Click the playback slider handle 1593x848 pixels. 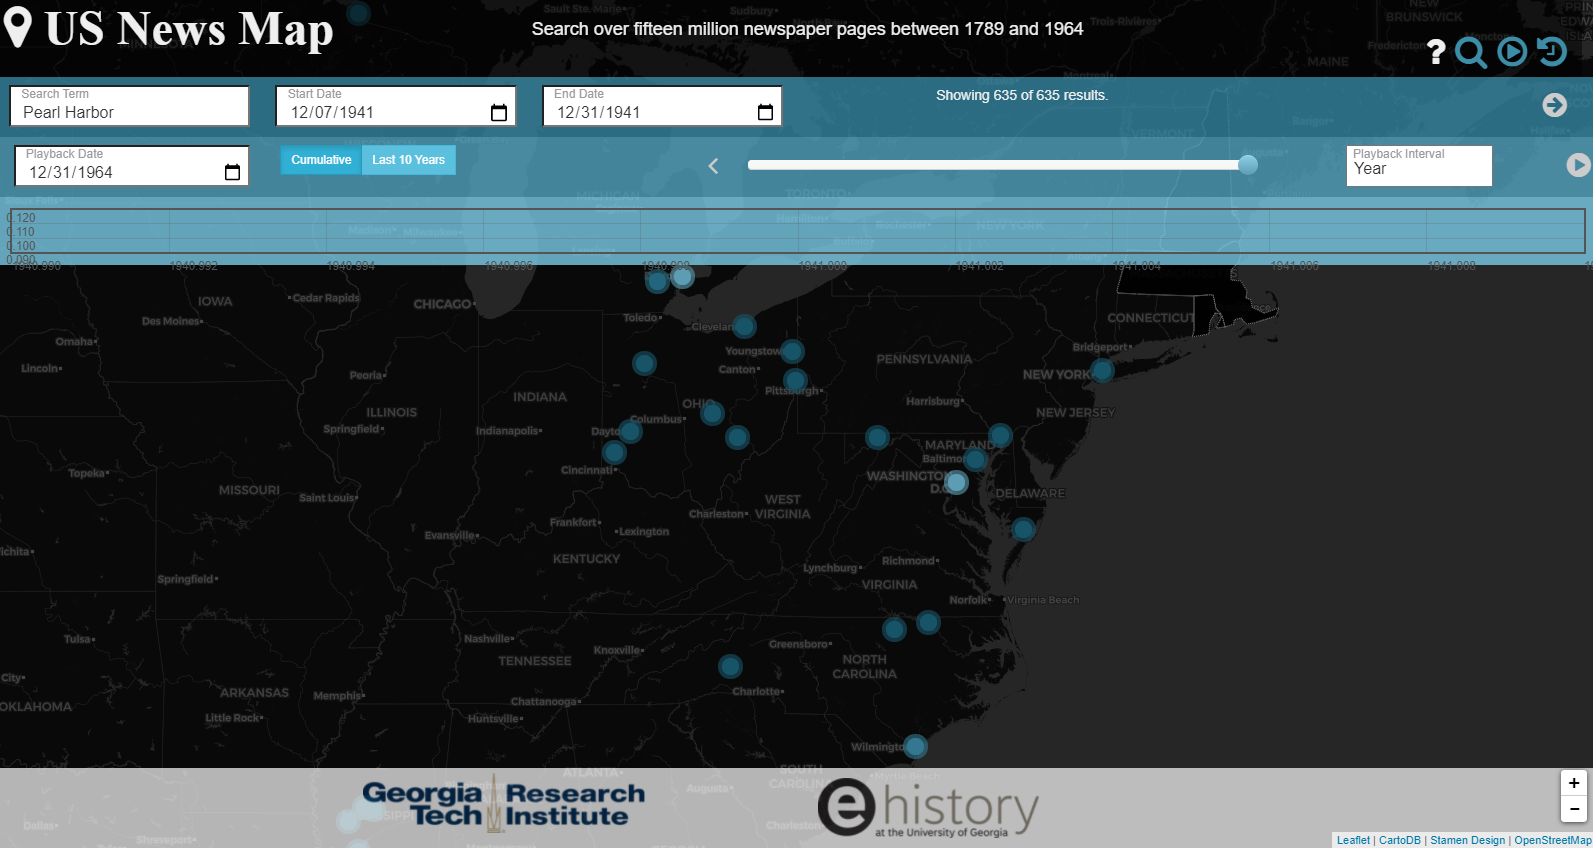pyautogui.click(x=1248, y=165)
